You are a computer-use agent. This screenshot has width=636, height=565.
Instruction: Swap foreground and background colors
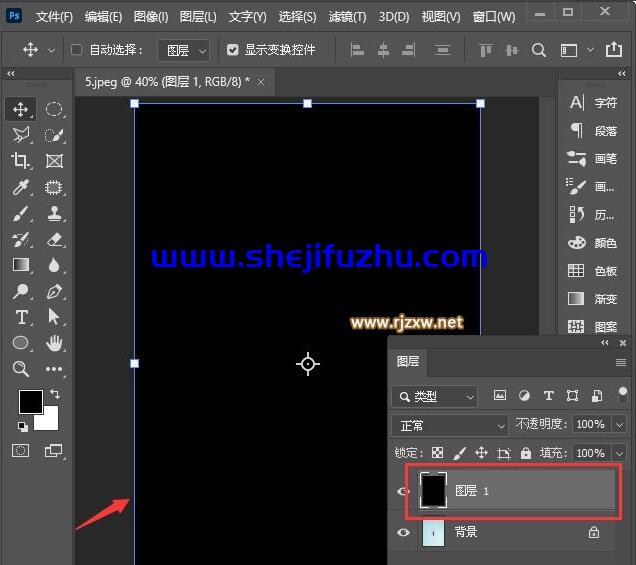pos(55,393)
